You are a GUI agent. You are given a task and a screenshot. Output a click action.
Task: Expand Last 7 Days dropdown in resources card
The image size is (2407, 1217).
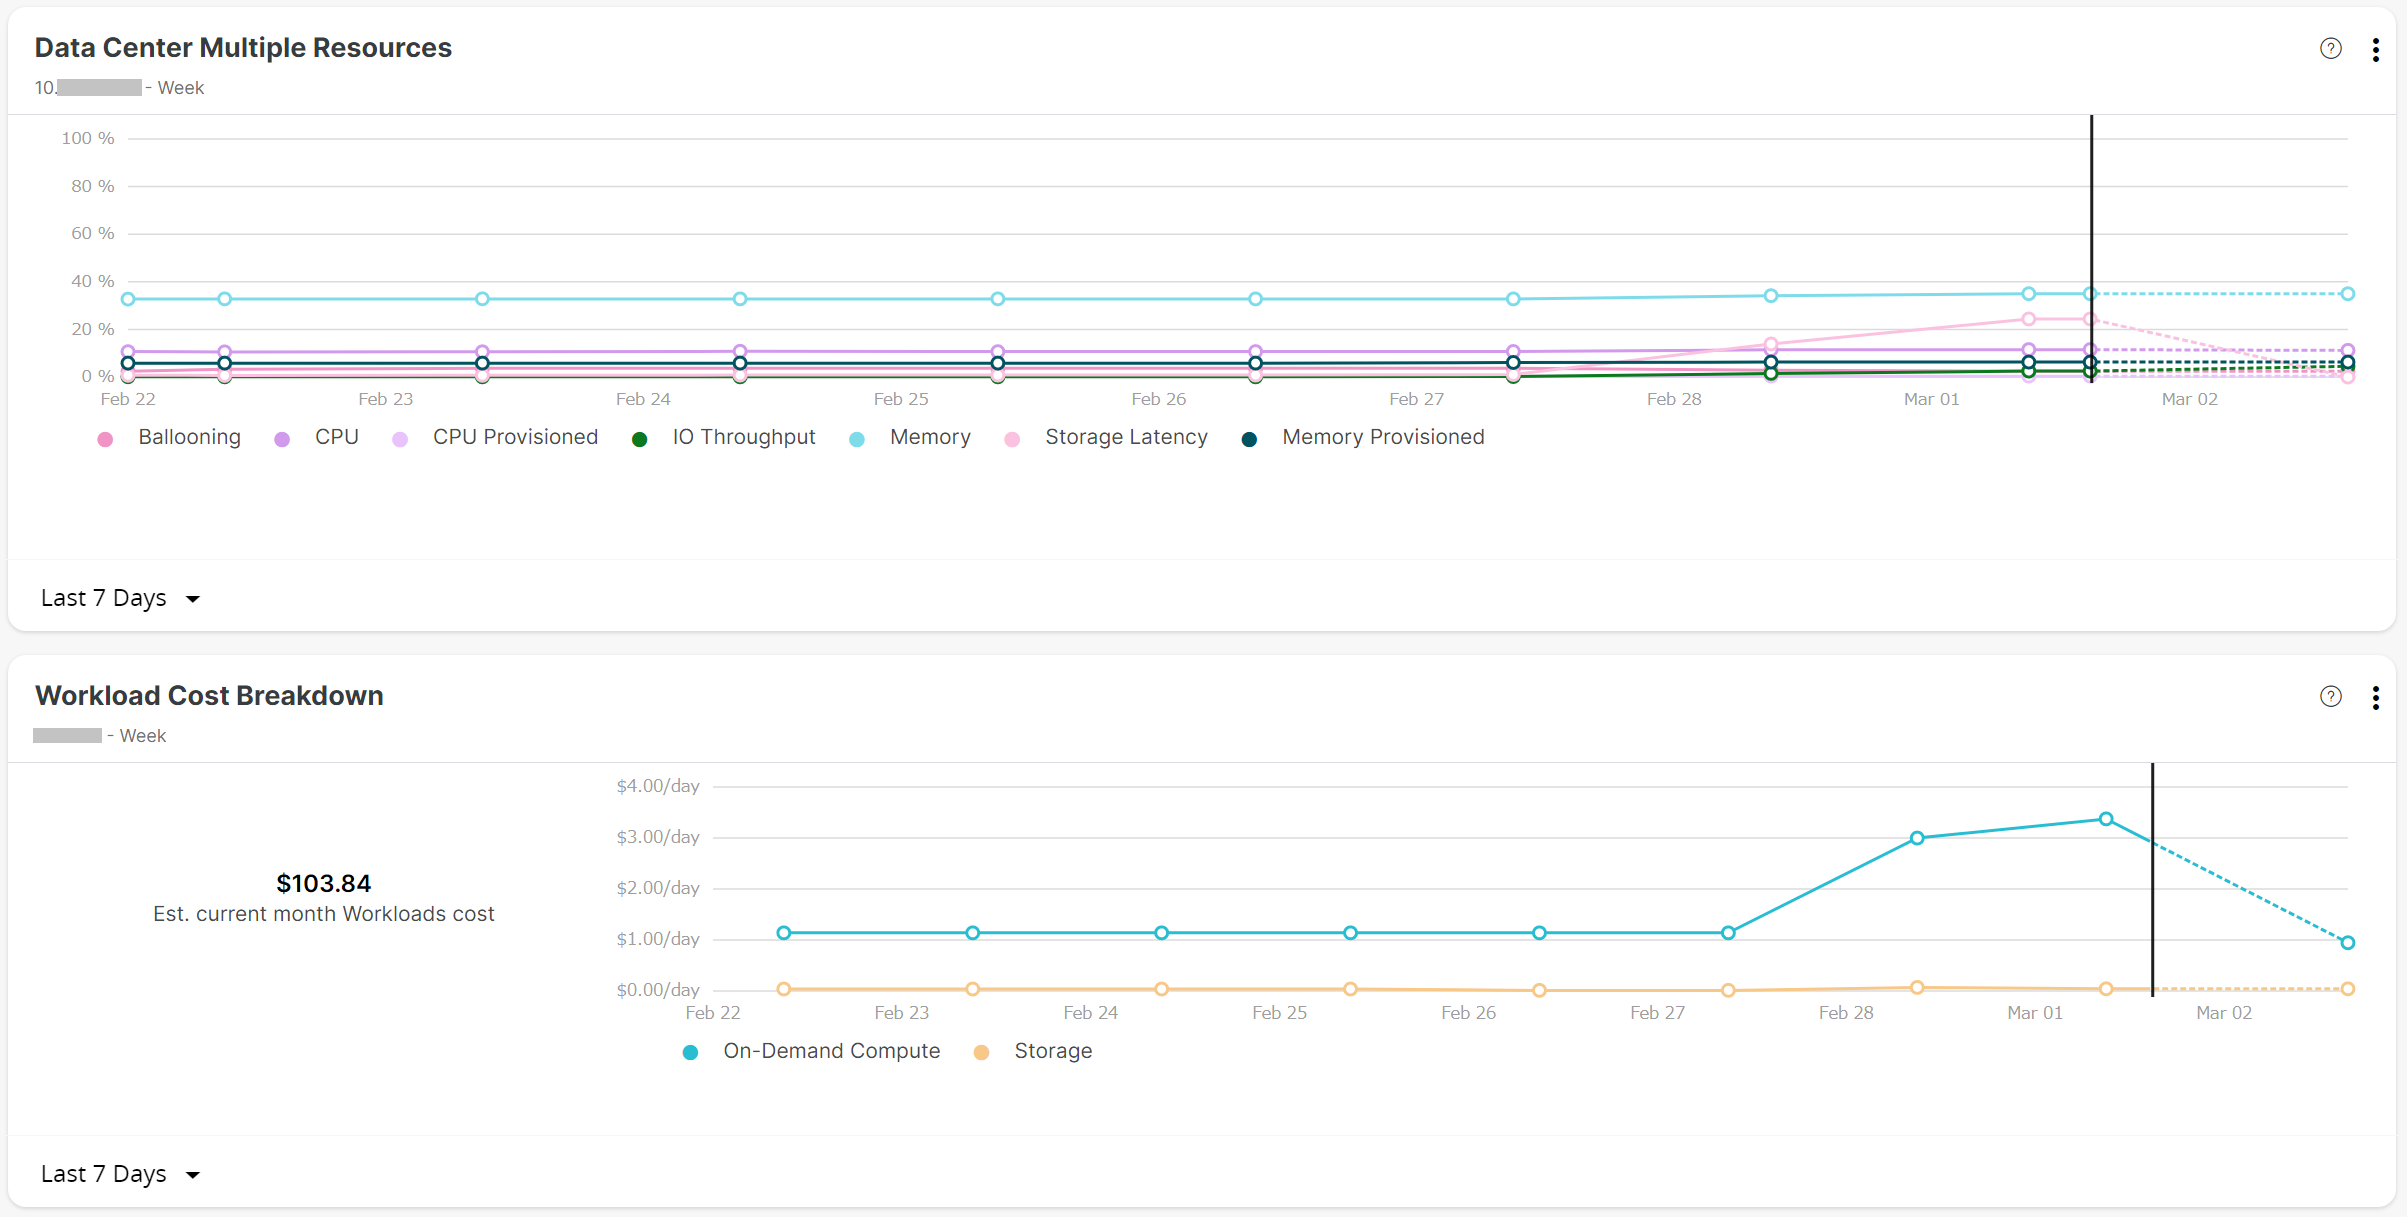(x=120, y=599)
